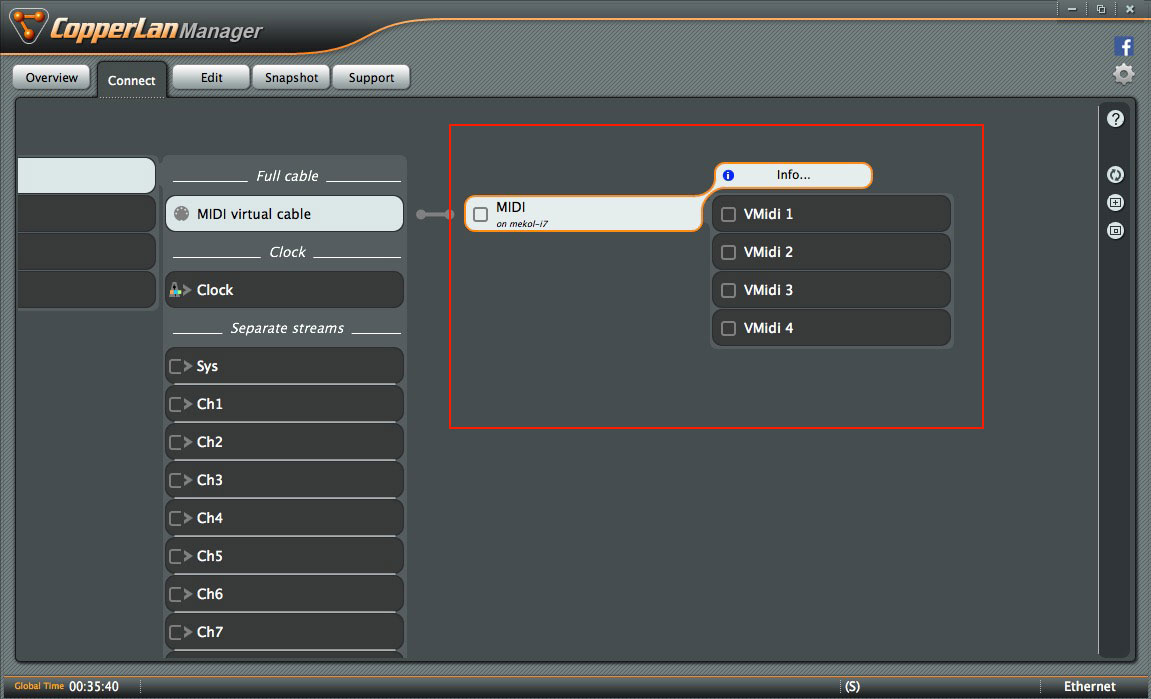Enable the VMidi 3 checkbox
1151x699 pixels.
point(728,290)
